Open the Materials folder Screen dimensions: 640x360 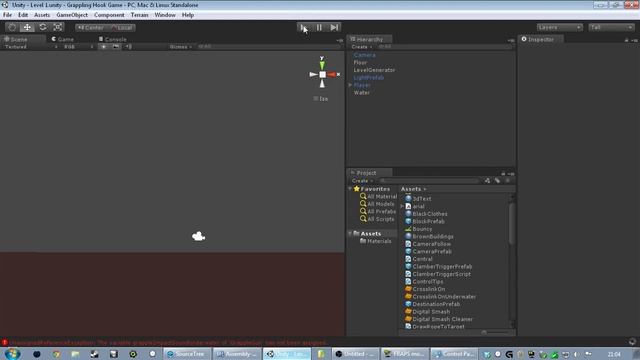[376, 241]
